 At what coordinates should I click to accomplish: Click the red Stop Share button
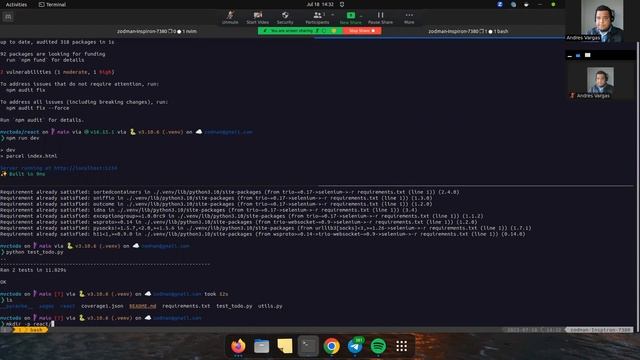tap(362, 31)
